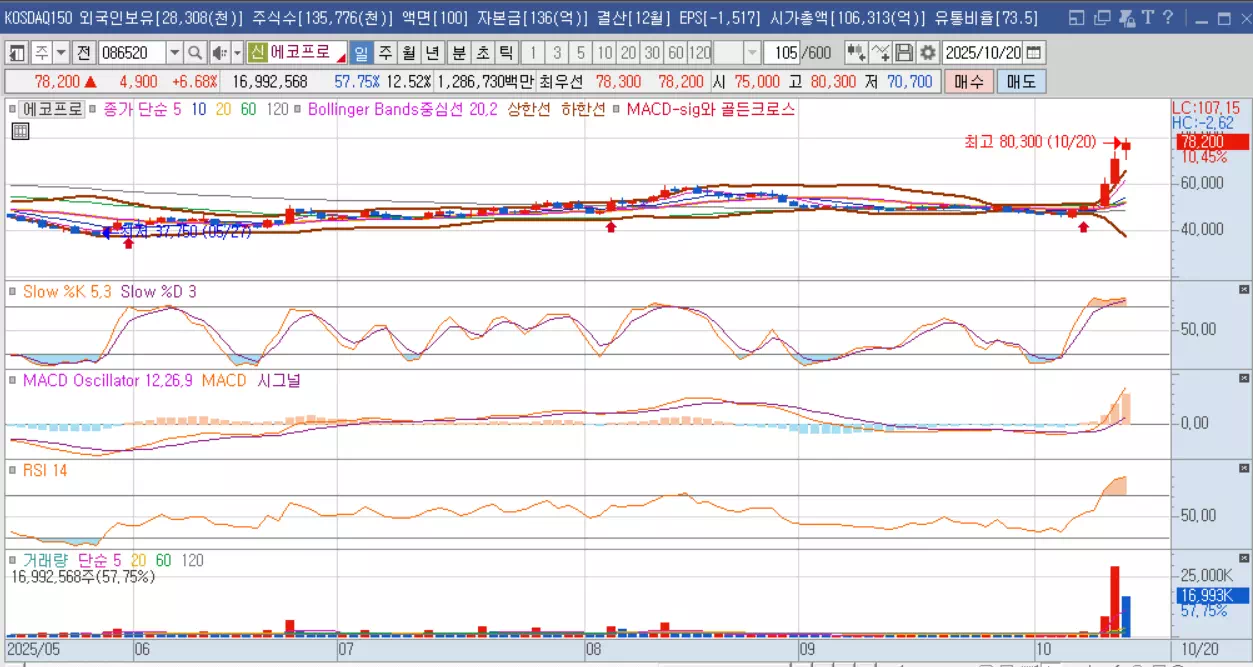Click the stock code field 086520

point(132,53)
